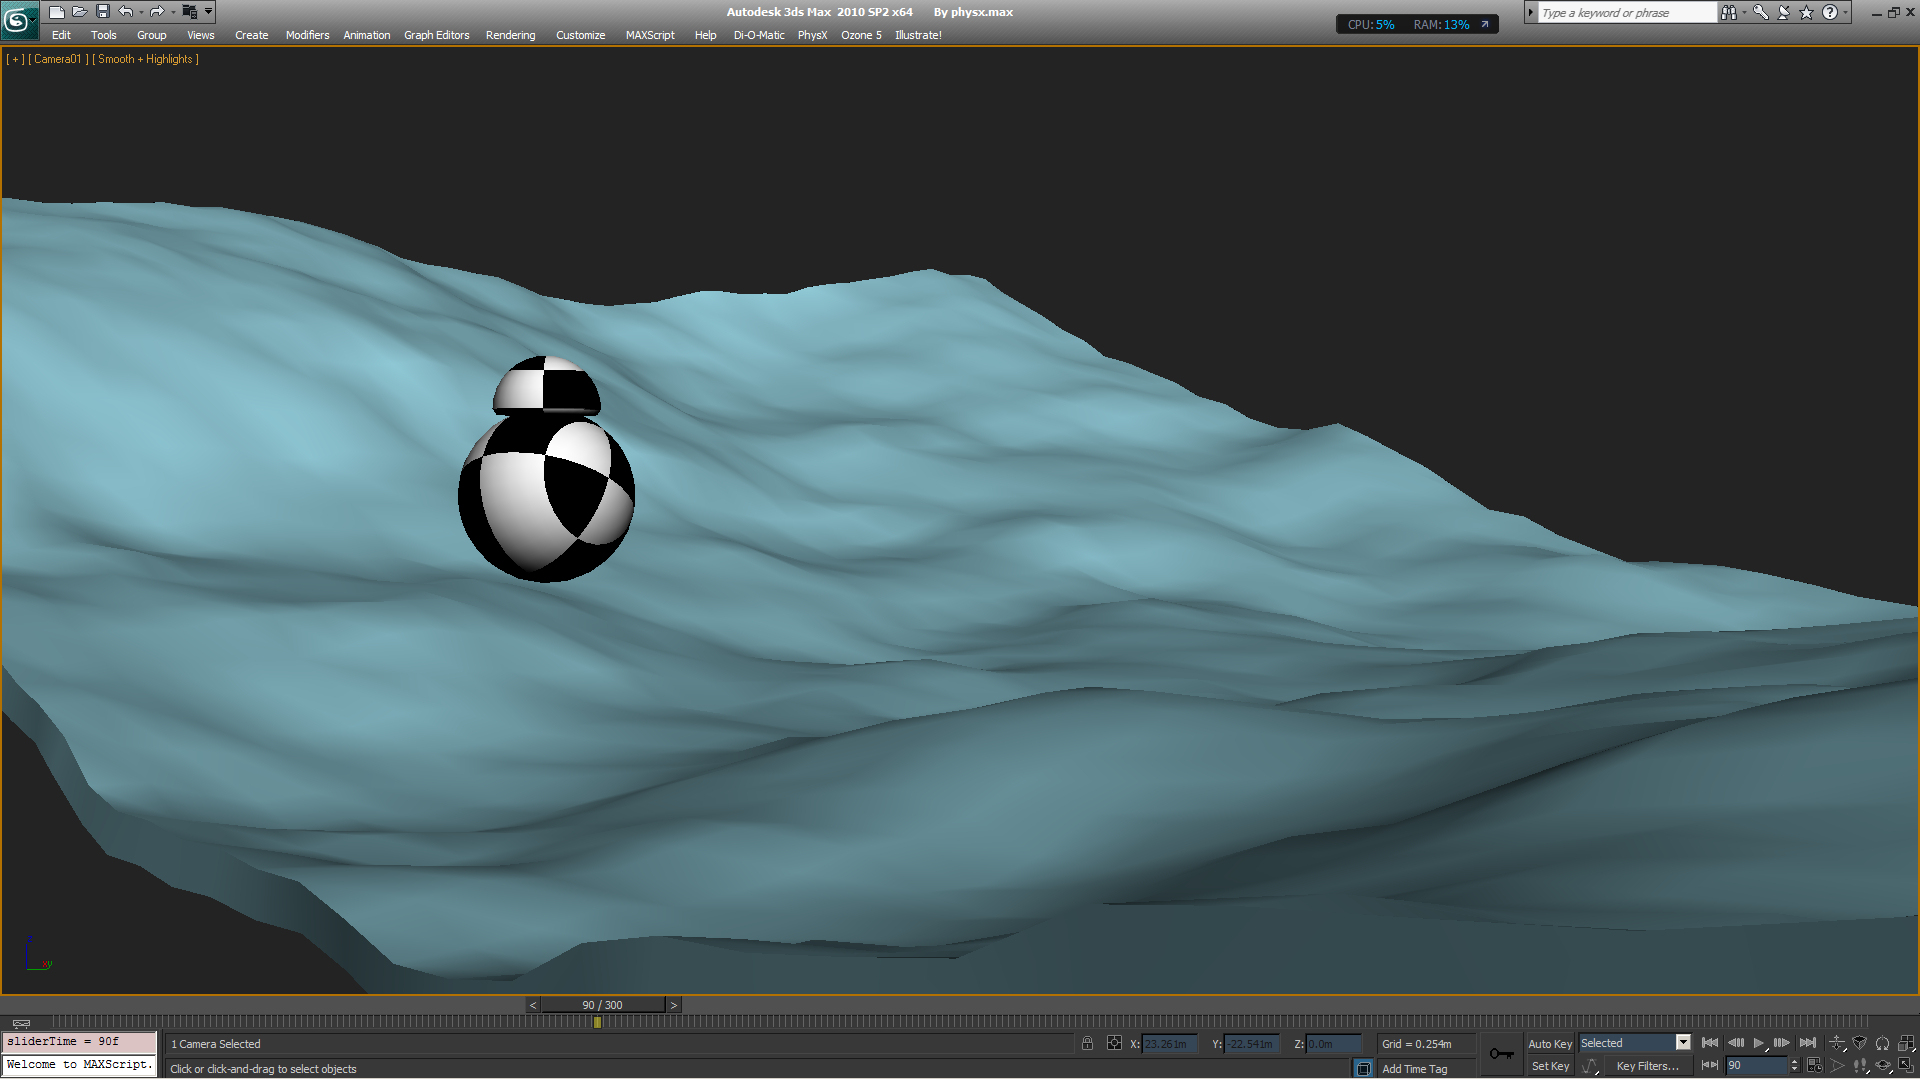Expand Customize Quick Access Toolbar arrow
Image resolution: width=1920 pixels, height=1080 pixels.
coord(208,12)
